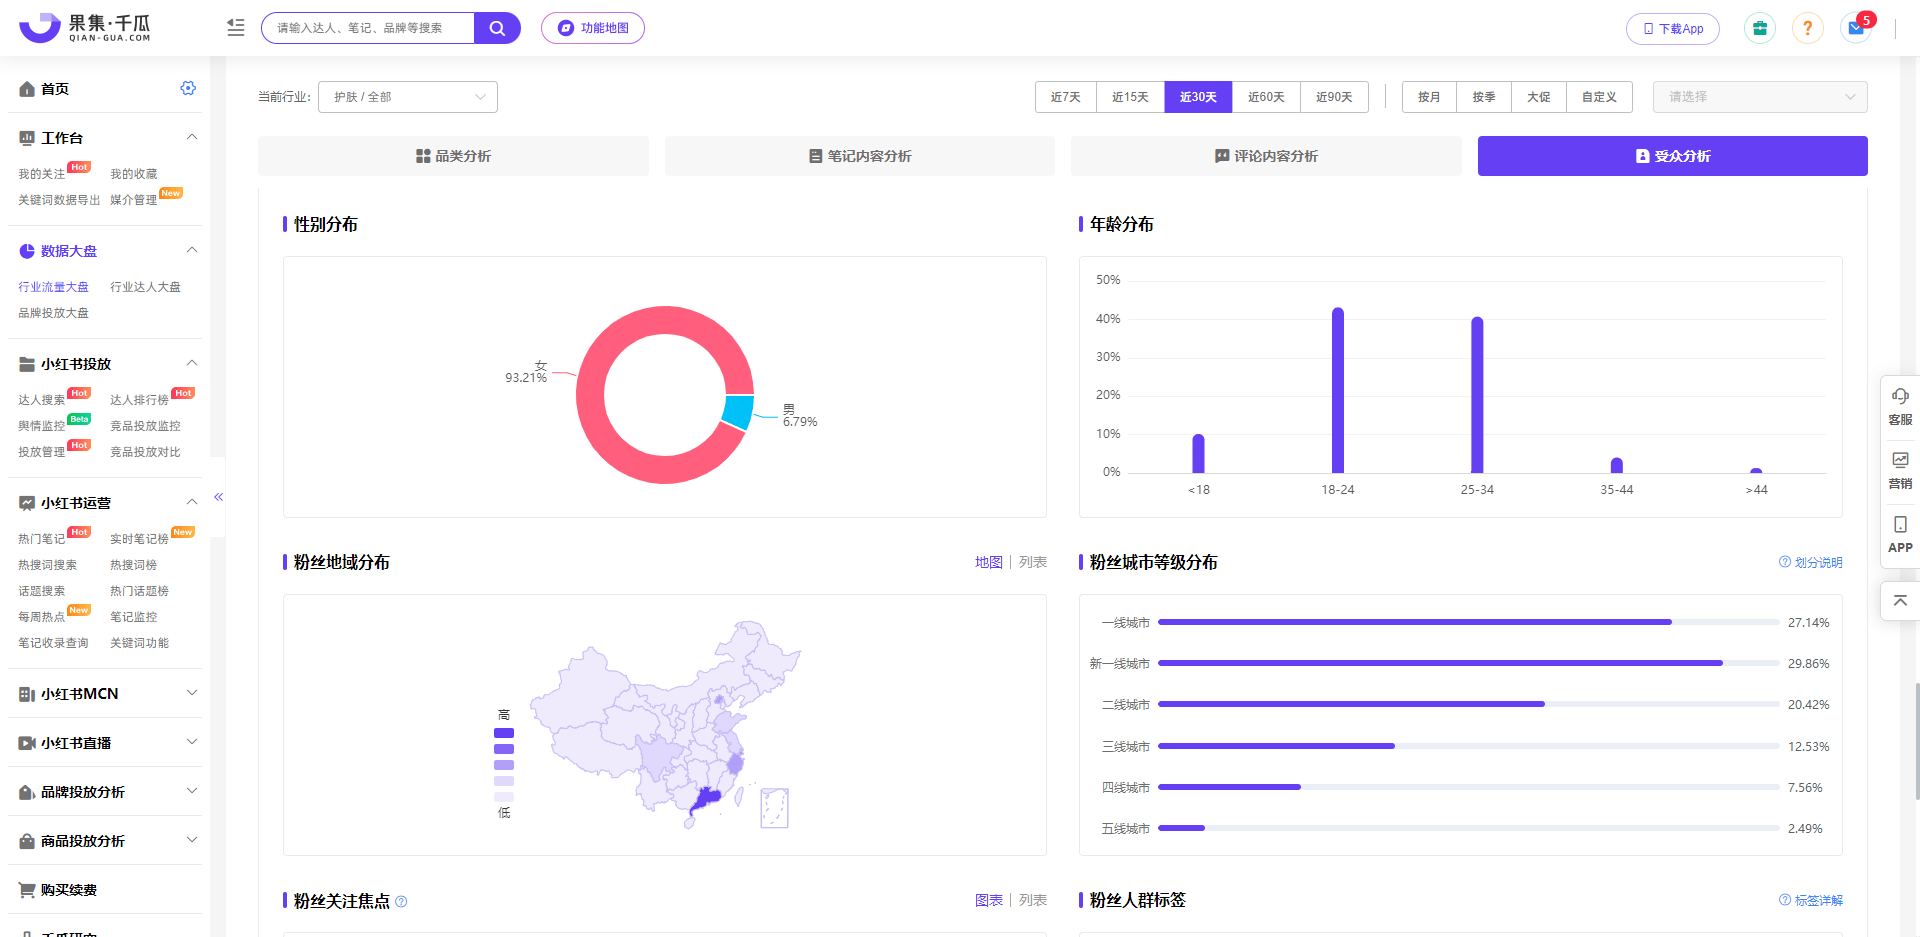Open 营销 marketing widget

pos(1900,470)
